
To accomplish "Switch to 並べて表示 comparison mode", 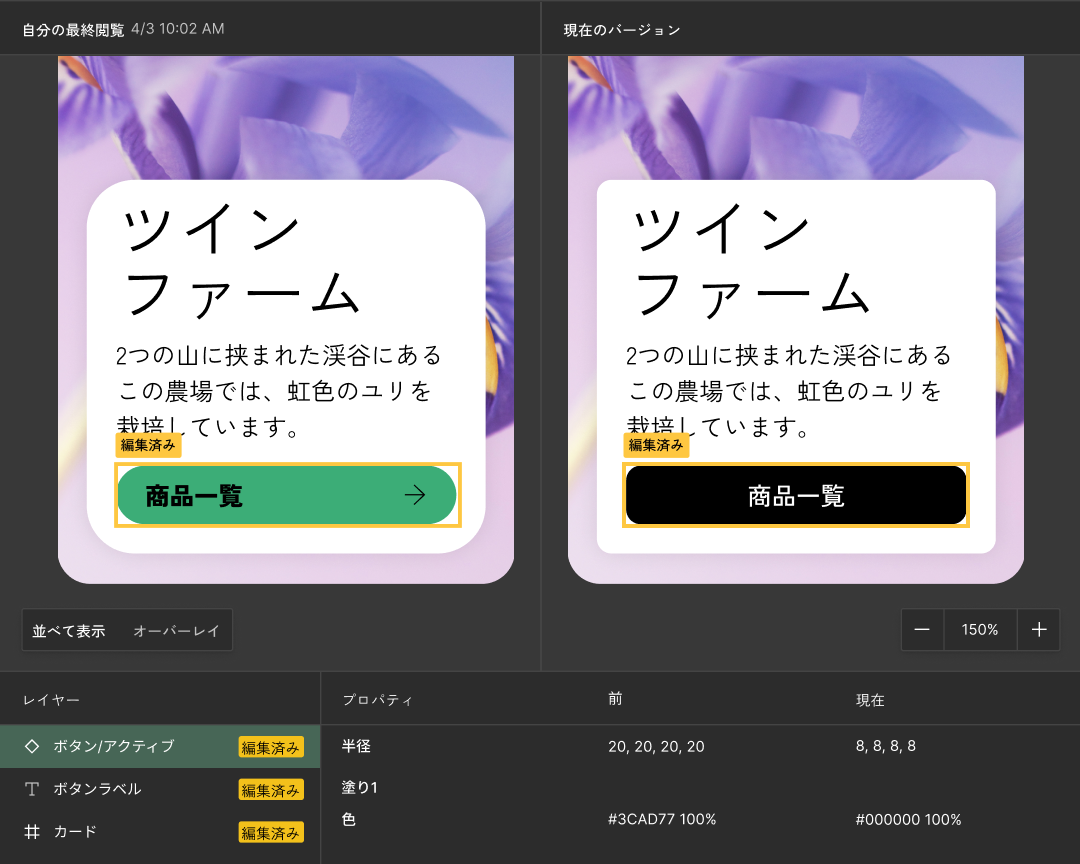I will [x=66, y=630].
